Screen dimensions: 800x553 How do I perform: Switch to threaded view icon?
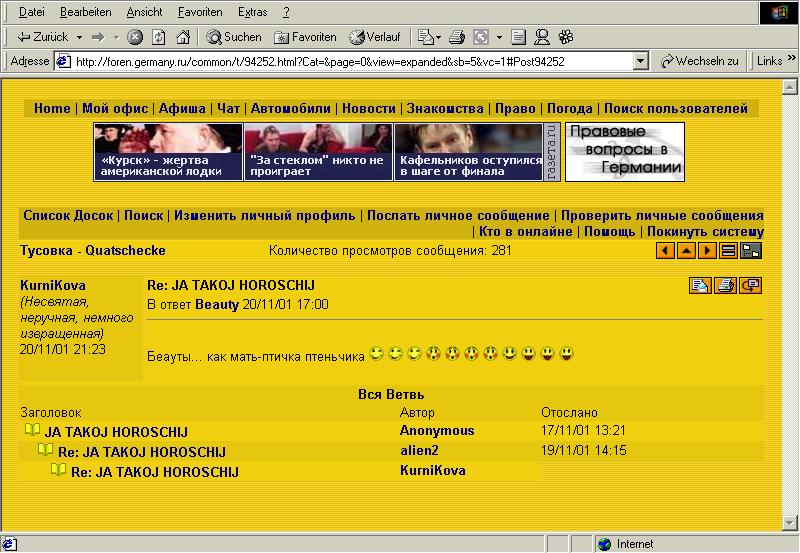[751, 251]
